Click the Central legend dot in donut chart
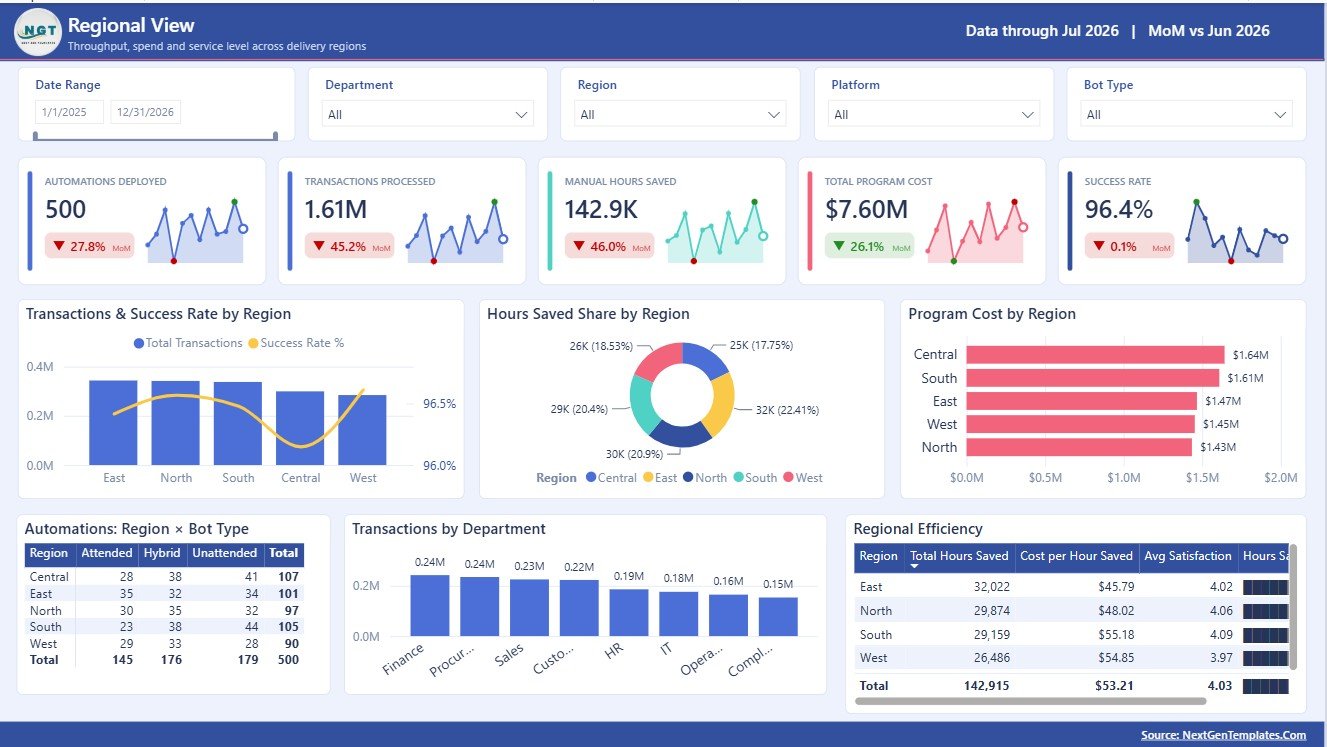 (x=591, y=478)
